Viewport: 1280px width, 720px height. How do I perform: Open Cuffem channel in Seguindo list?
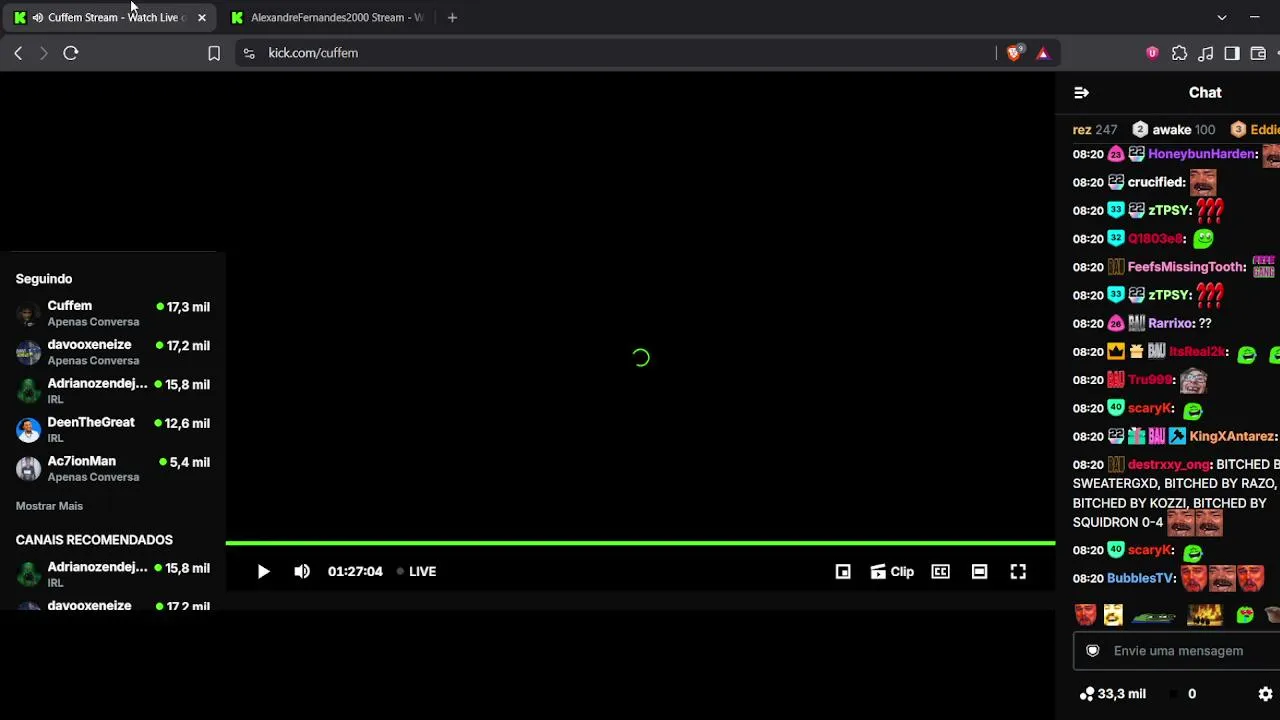(x=113, y=313)
